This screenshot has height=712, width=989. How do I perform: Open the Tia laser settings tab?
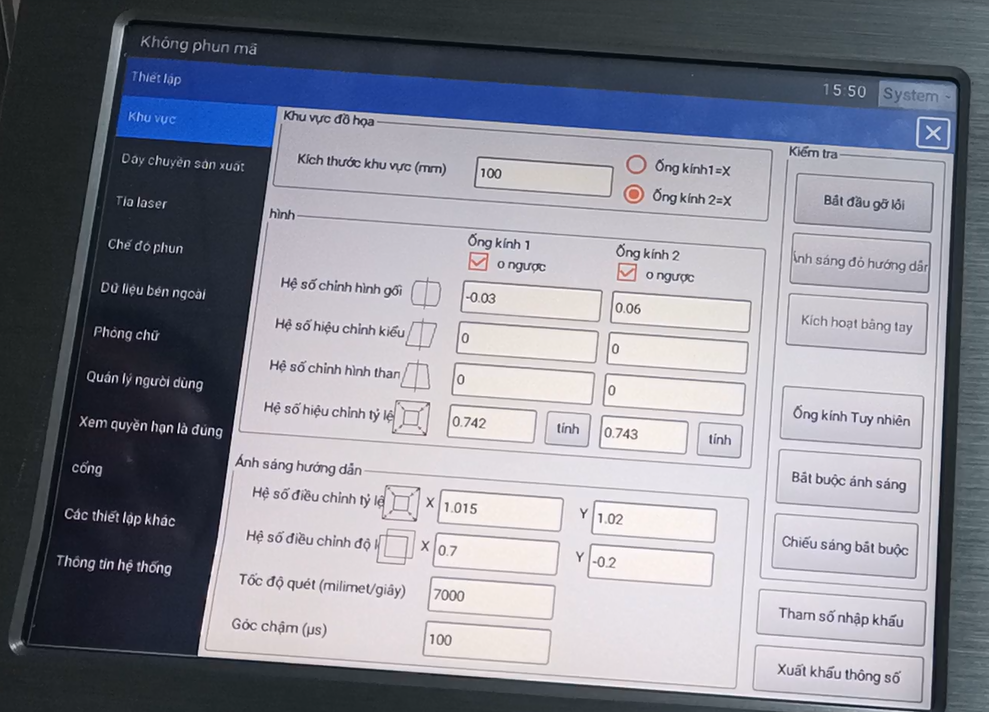(x=141, y=203)
